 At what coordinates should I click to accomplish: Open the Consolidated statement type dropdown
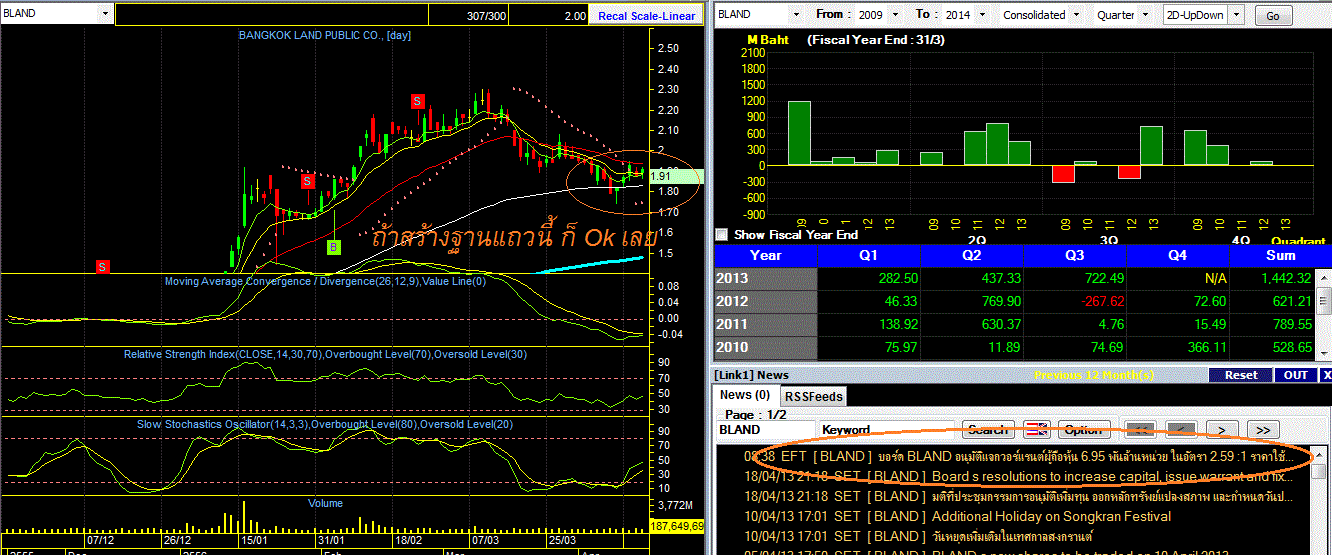pyautogui.click(x=1075, y=15)
